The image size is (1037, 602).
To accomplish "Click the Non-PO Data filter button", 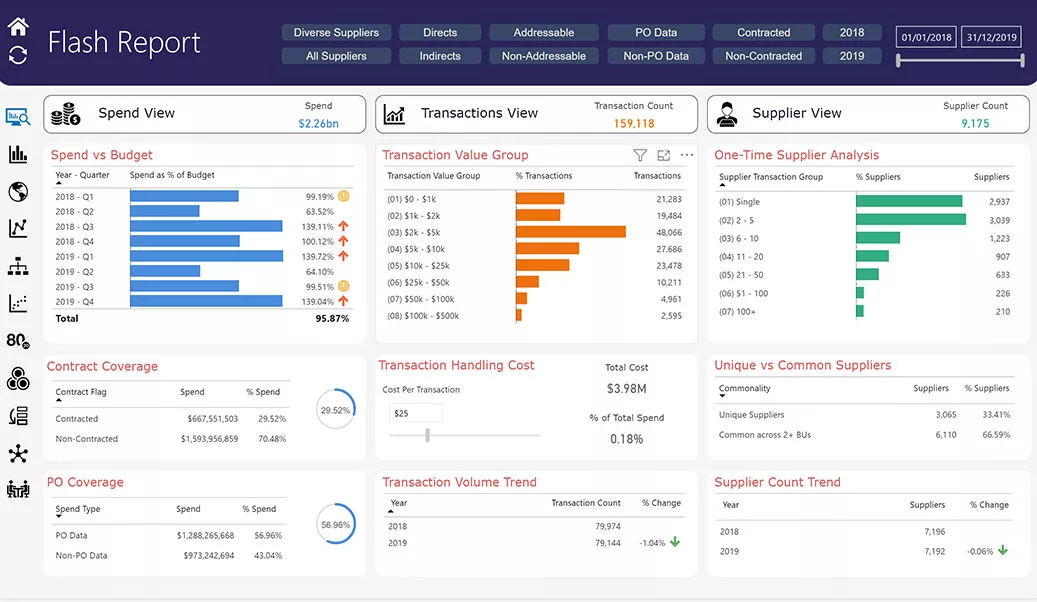I will coord(655,56).
